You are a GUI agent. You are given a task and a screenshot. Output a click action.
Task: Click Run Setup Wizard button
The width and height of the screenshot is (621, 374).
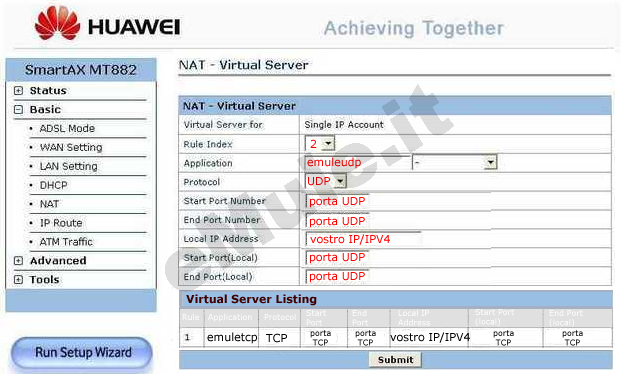tap(82, 352)
